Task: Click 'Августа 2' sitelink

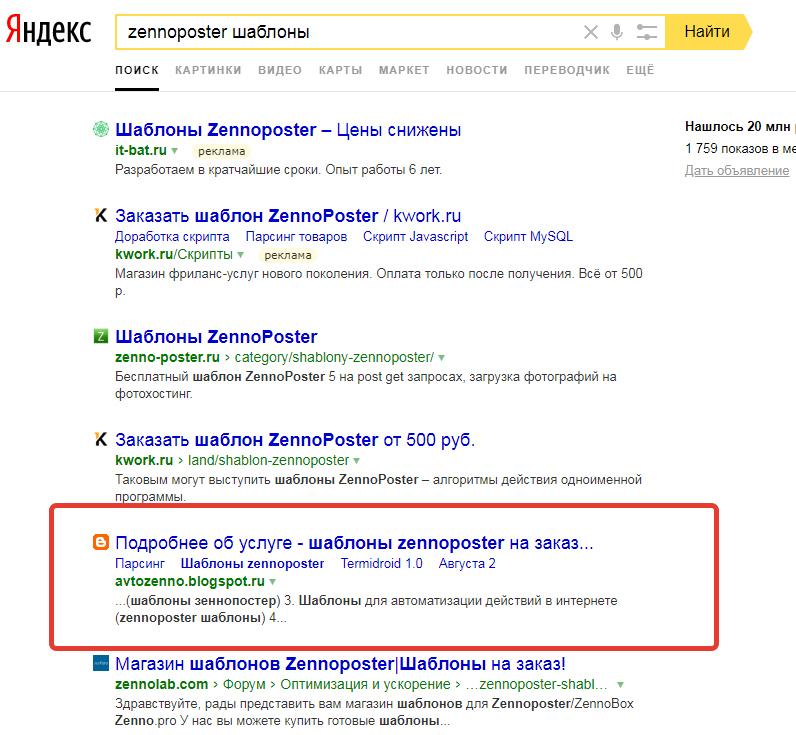Action: (x=467, y=563)
